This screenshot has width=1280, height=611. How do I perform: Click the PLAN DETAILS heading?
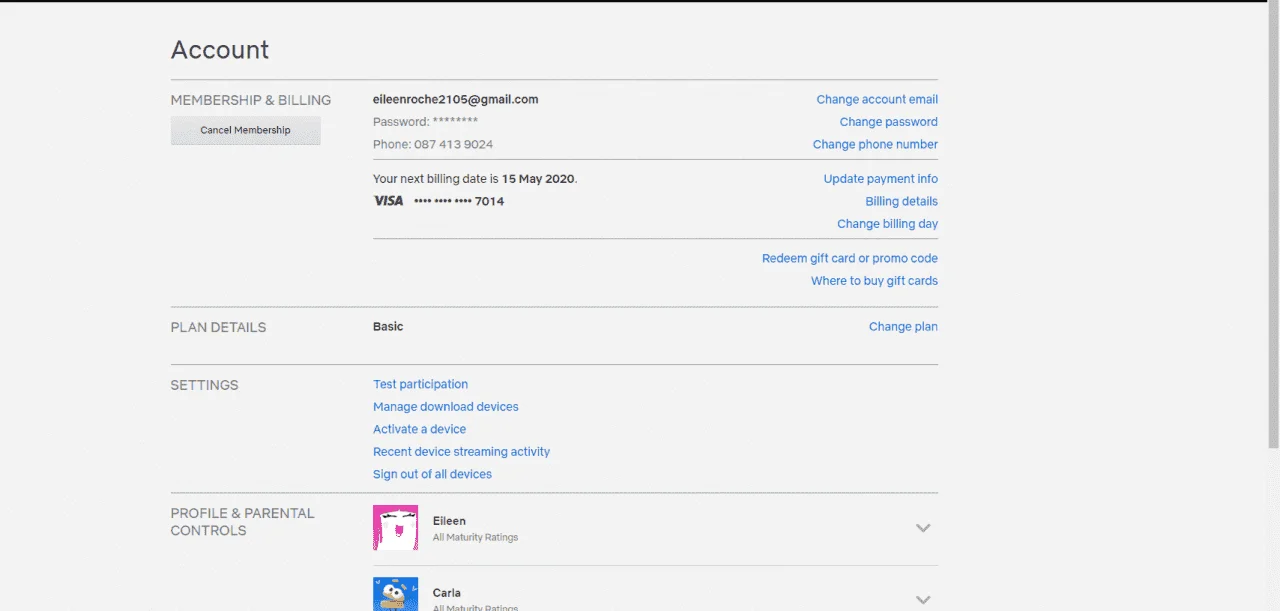tap(218, 328)
